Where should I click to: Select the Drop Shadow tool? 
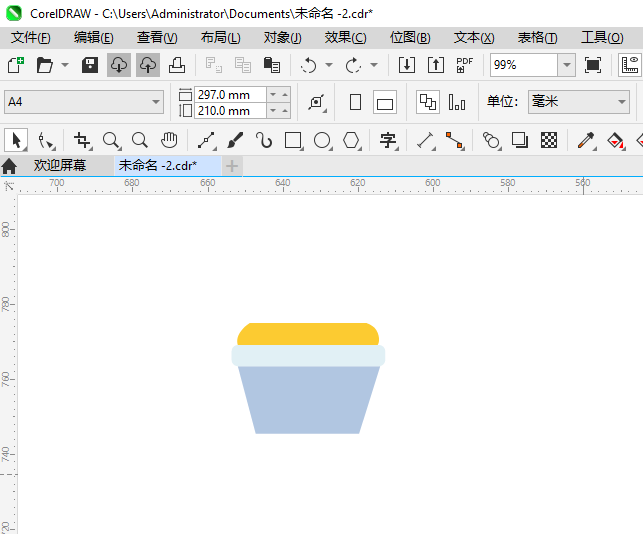pos(520,141)
